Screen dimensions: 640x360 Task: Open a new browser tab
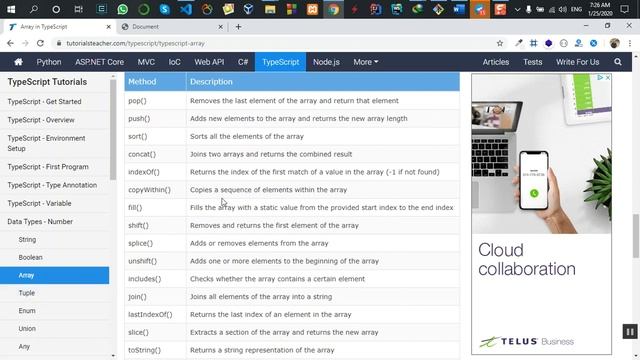tap(238, 27)
